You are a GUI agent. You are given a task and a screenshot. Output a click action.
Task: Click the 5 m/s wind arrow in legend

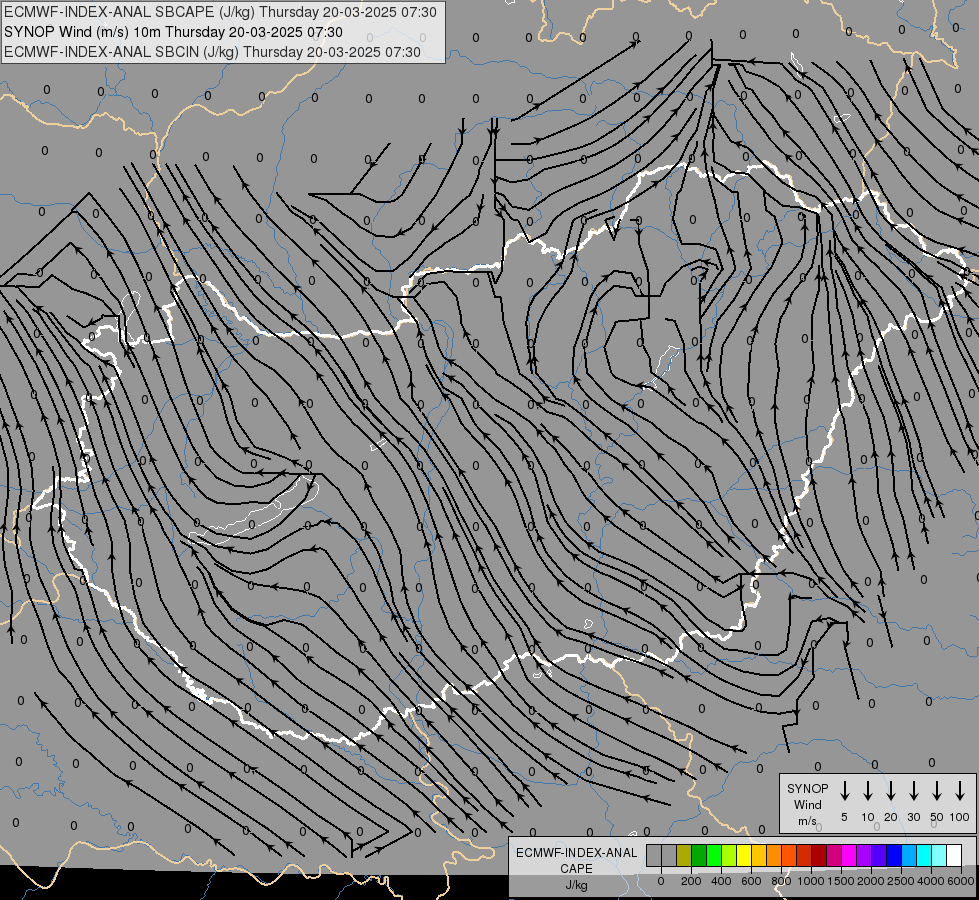point(844,791)
